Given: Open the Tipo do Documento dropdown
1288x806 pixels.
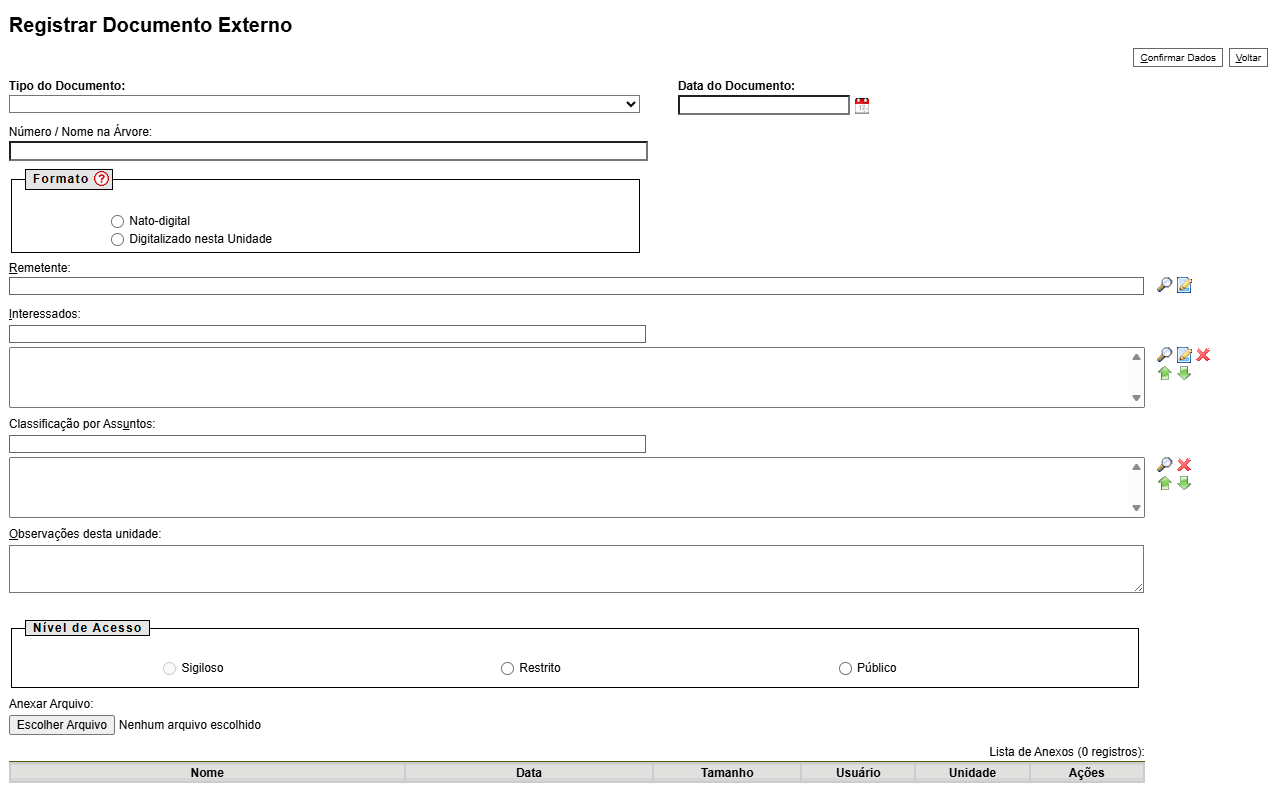Looking at the screenshot, I should [x=324, y=104].
